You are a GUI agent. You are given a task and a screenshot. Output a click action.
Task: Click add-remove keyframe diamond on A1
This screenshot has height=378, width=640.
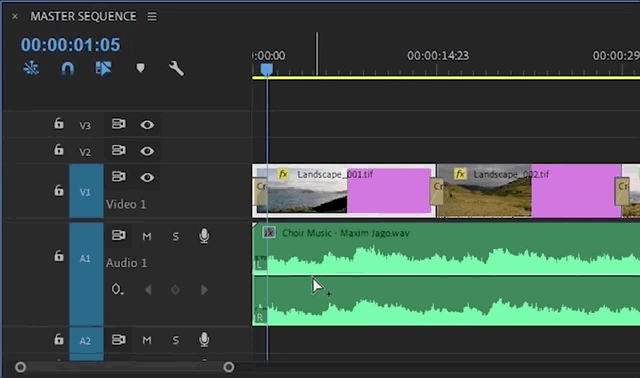coord(175,290)
